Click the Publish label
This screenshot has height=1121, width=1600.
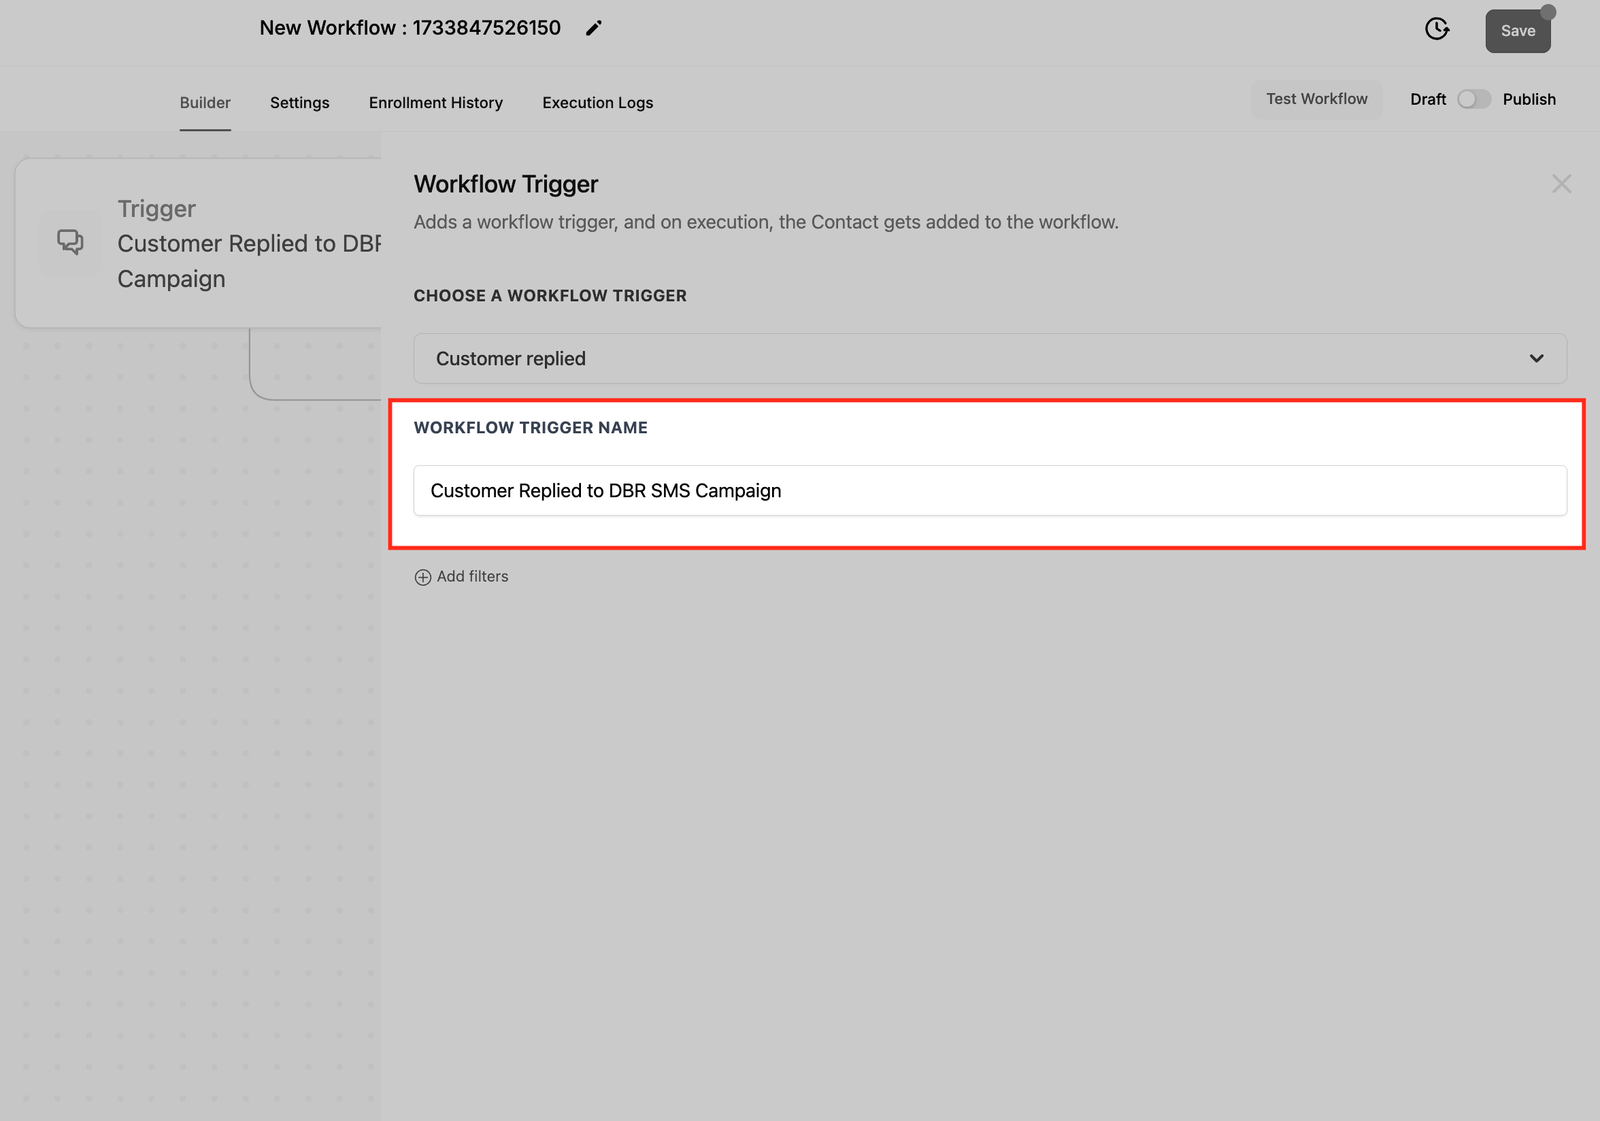click(1528, 99)
